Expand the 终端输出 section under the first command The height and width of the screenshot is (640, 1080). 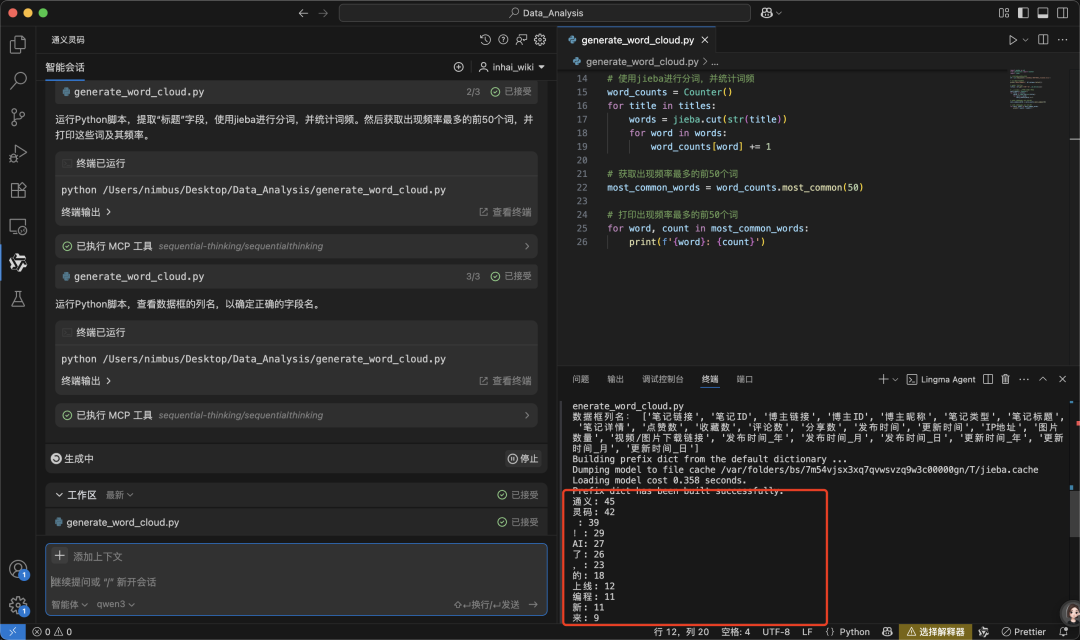coord(86,212)
